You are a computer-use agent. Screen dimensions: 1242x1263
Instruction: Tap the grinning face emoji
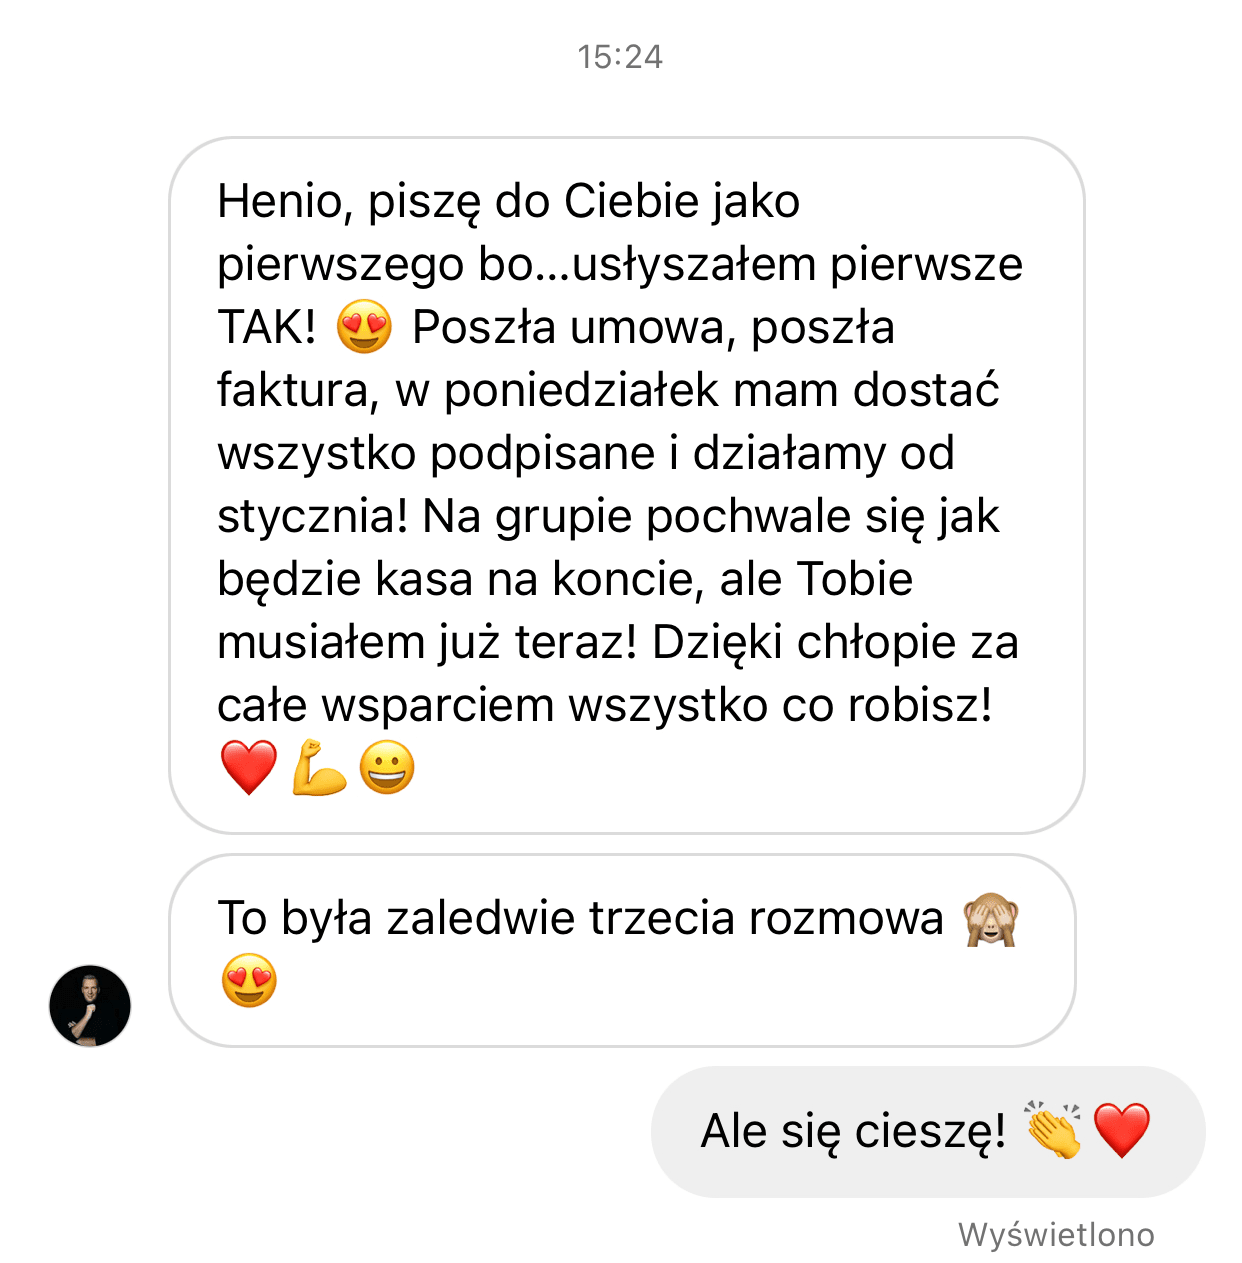[387, 768]
